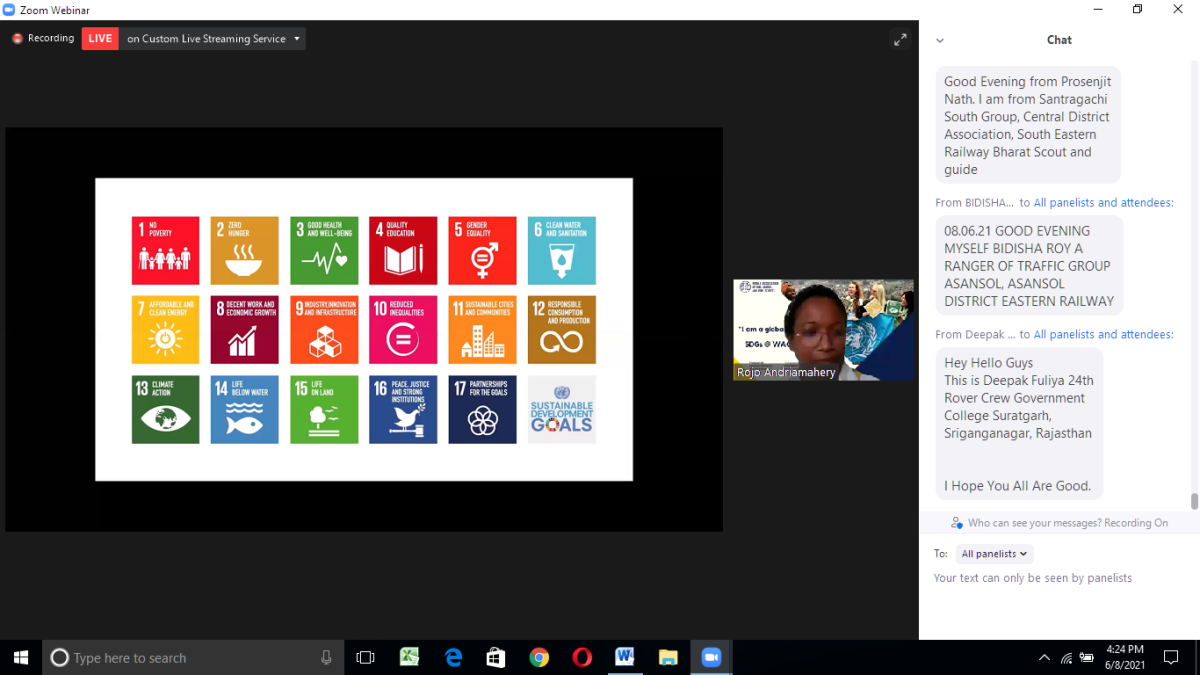Open Microsoft Word from the taskbar
The image size is (1200, 675).
coord(625,657)
